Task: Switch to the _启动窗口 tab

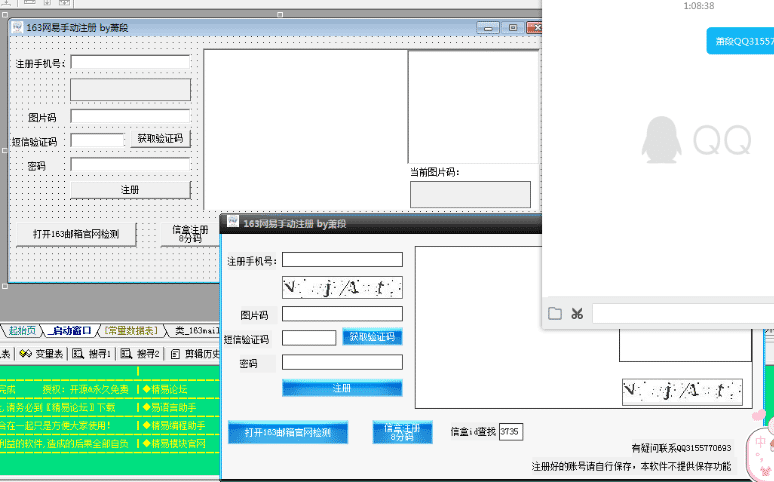Action: coord(70,330)
